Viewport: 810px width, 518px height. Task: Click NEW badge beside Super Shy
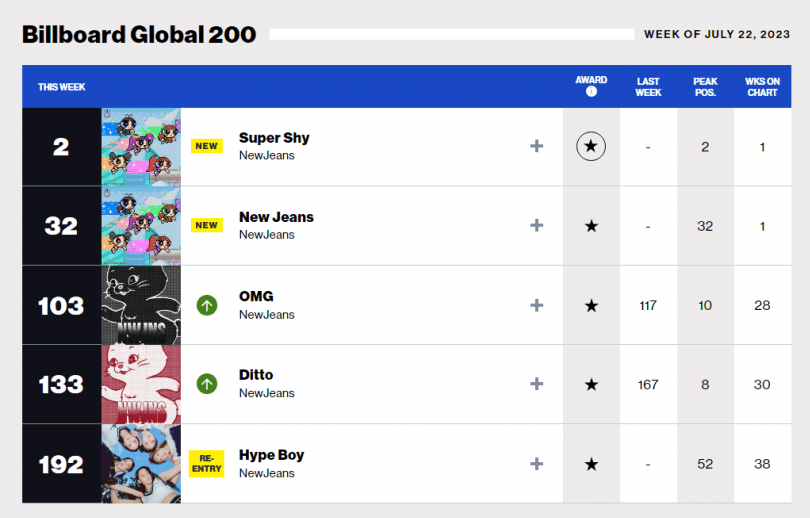point(207,146)
